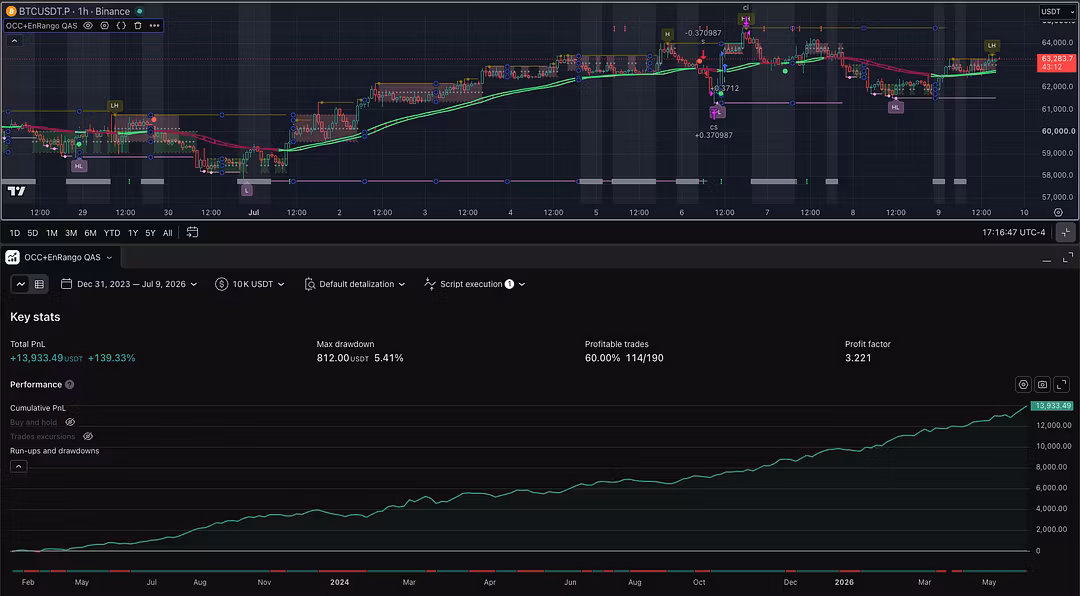Show the Trades excursions series
Viewport: 1080px width, 596px height.
pos(87,436)
